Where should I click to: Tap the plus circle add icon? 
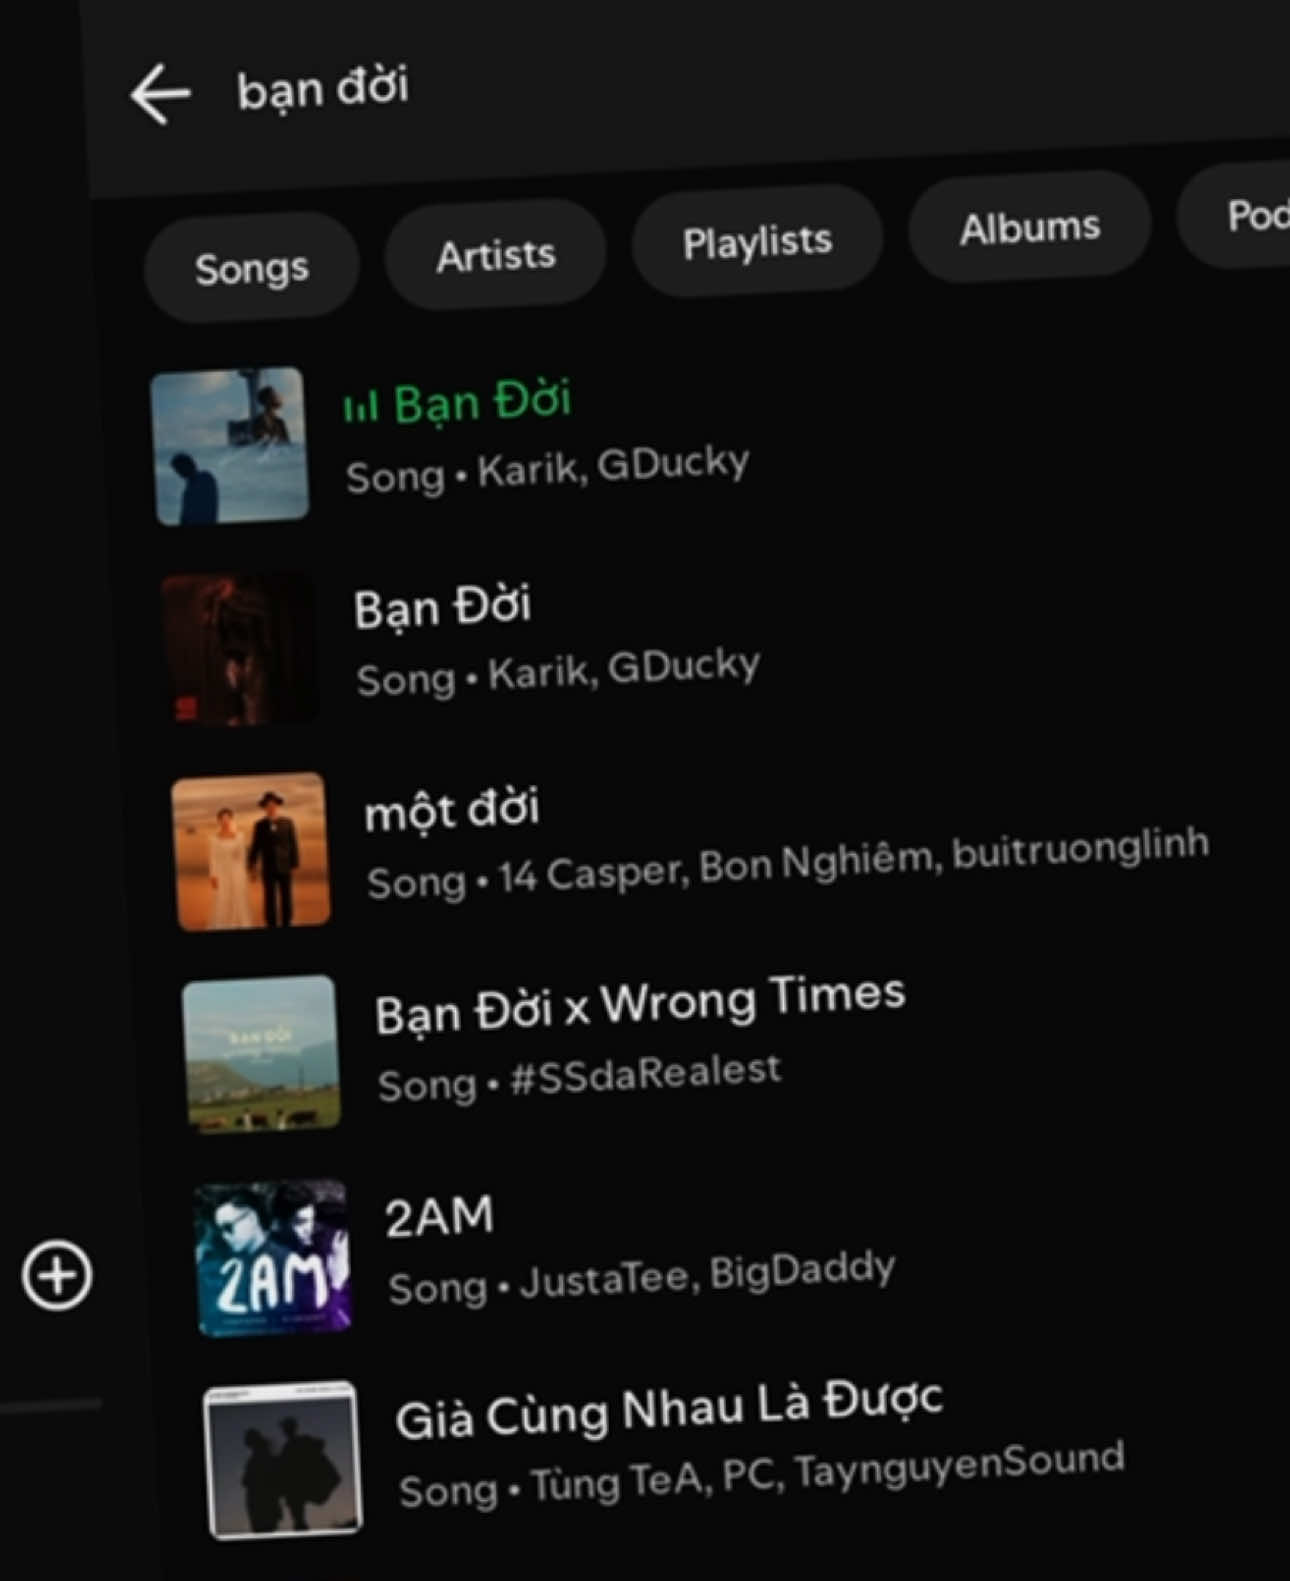click(57, 1275)
